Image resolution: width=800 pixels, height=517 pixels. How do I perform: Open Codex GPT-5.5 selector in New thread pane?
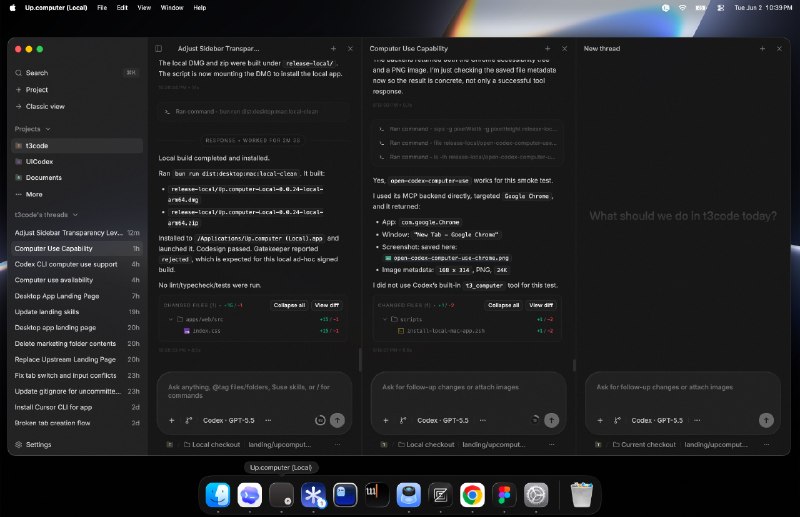(x=657, y=421)
